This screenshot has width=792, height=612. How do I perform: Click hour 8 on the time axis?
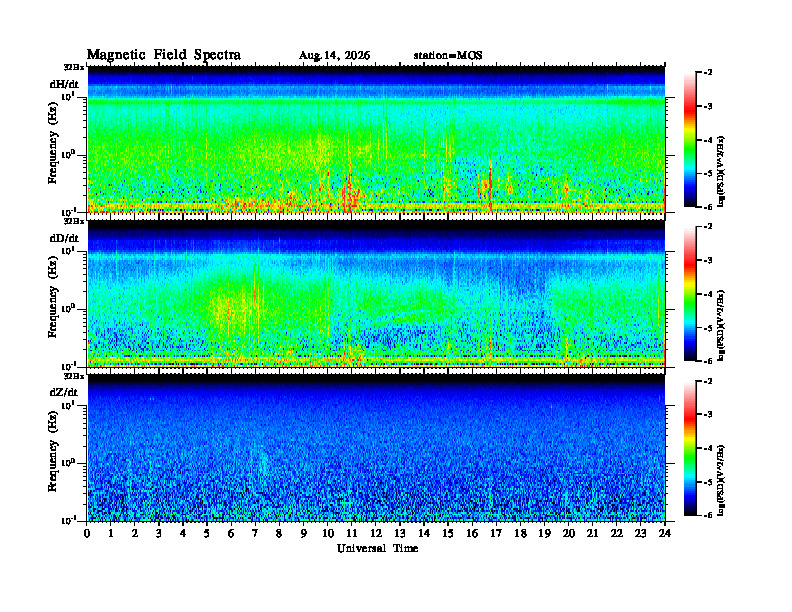(x=279, y=533)
